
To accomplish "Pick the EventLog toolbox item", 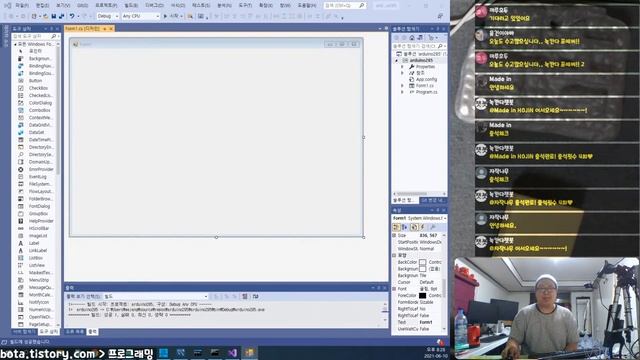I will tap(37, 177).
